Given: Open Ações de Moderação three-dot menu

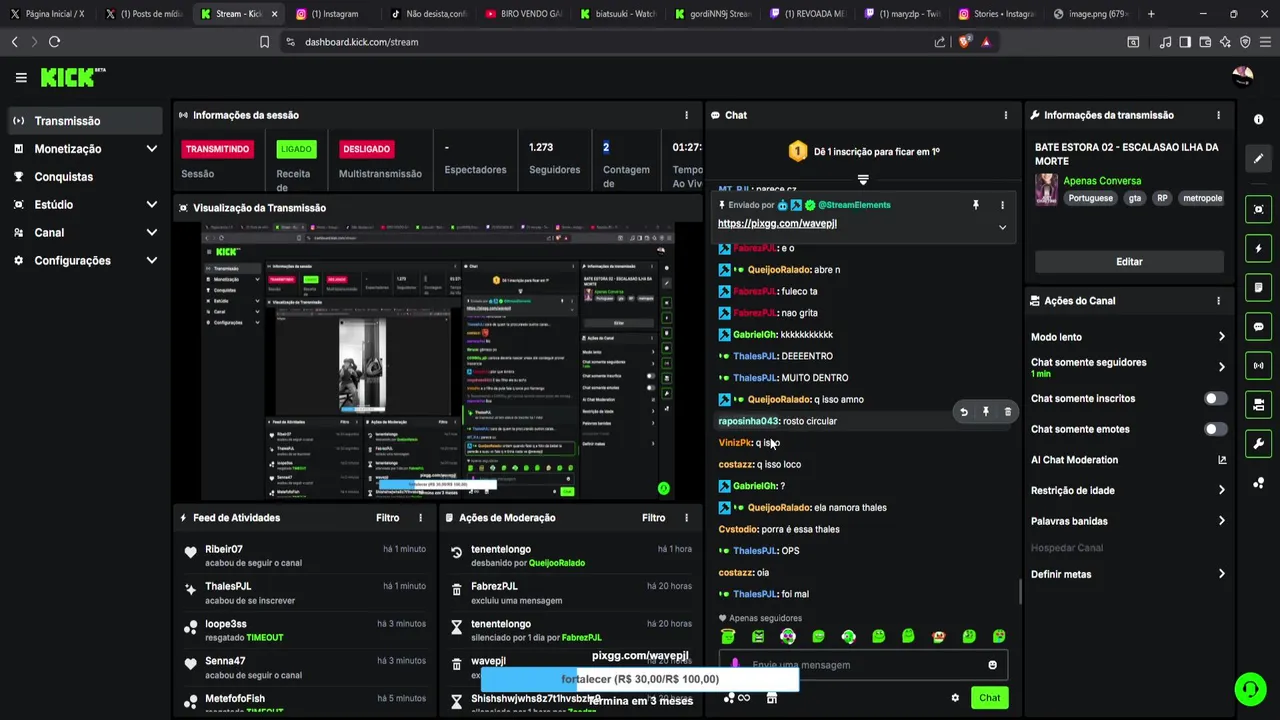Looking at the screenshot, I should tap(686, 518).
